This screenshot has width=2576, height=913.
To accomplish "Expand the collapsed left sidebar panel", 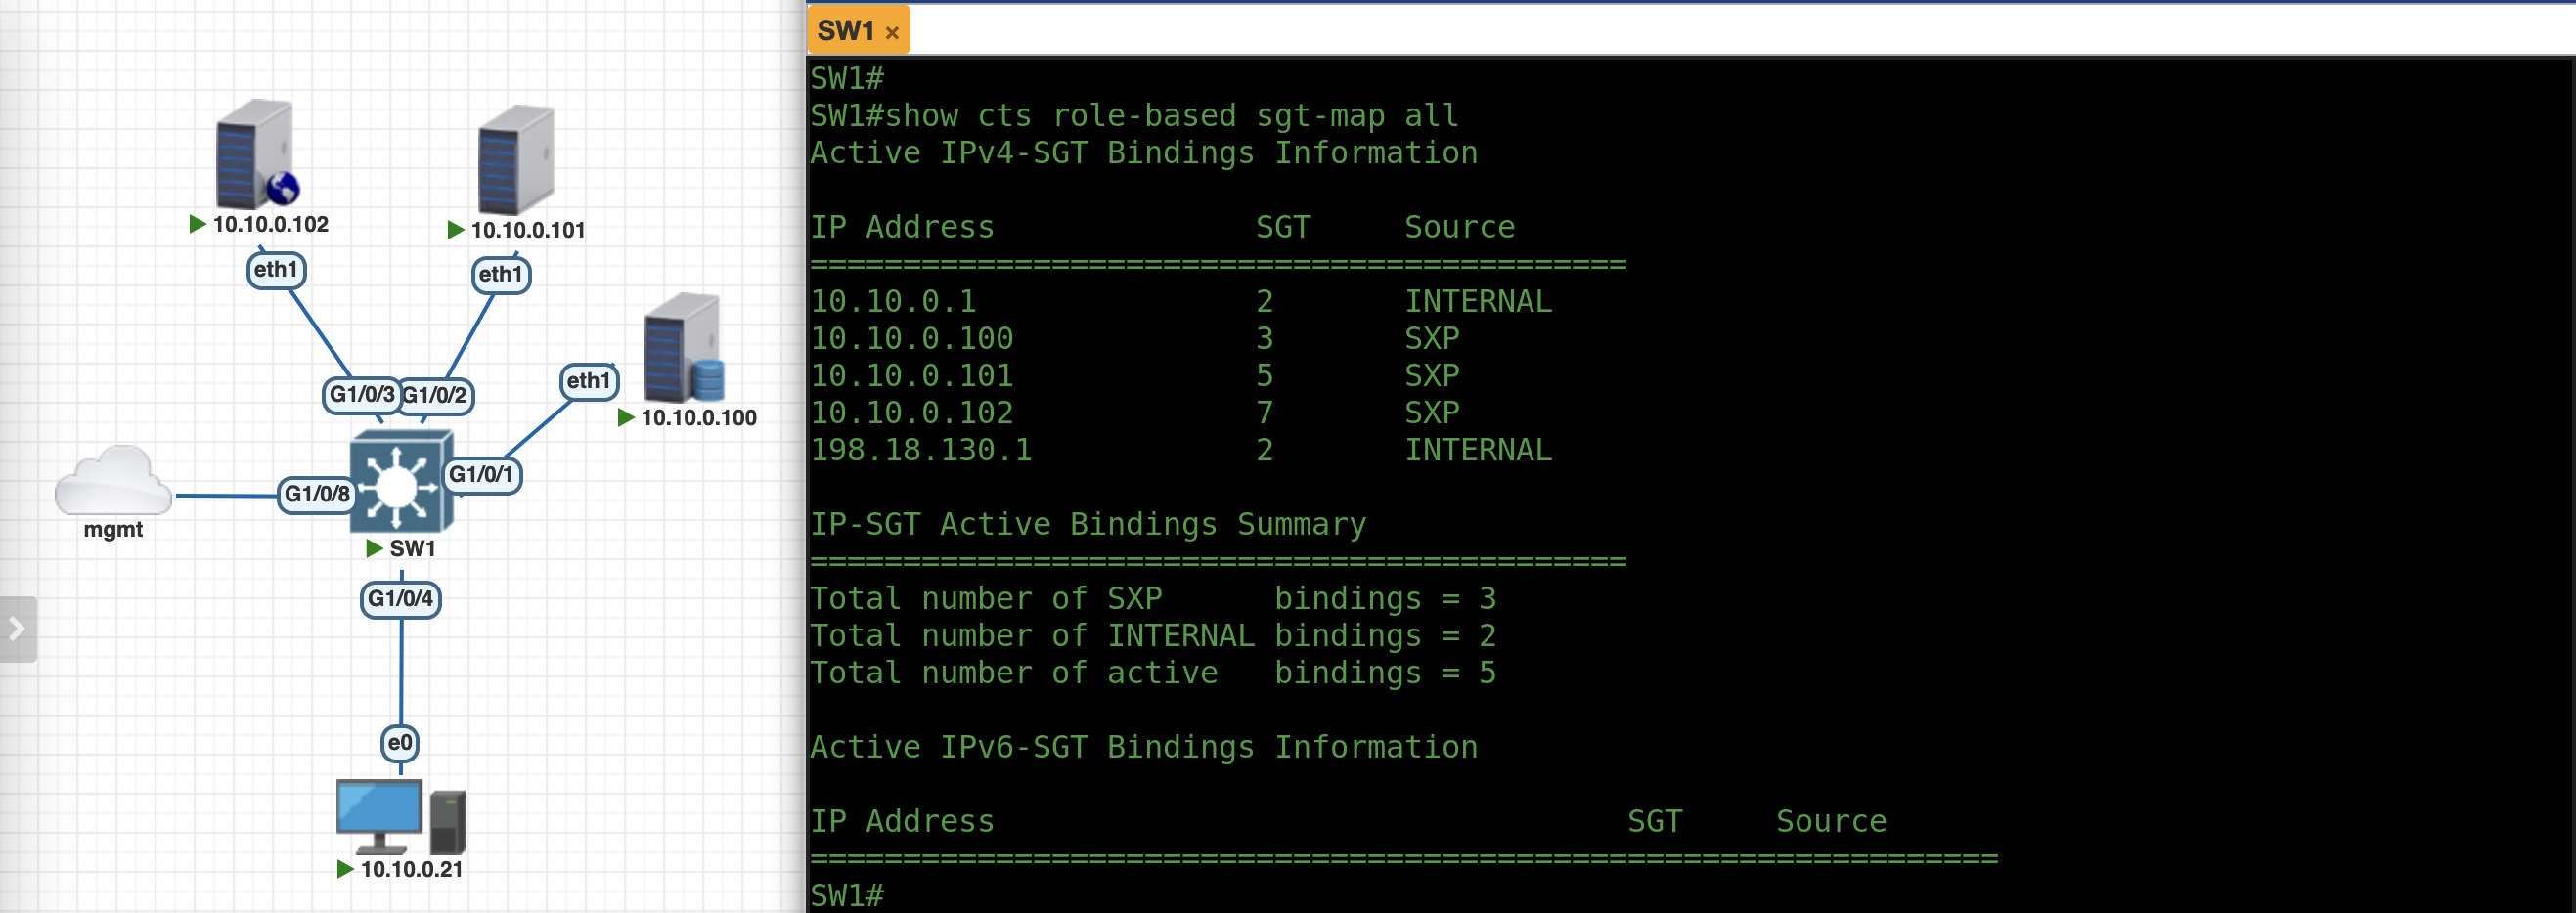I will [17, 629].
